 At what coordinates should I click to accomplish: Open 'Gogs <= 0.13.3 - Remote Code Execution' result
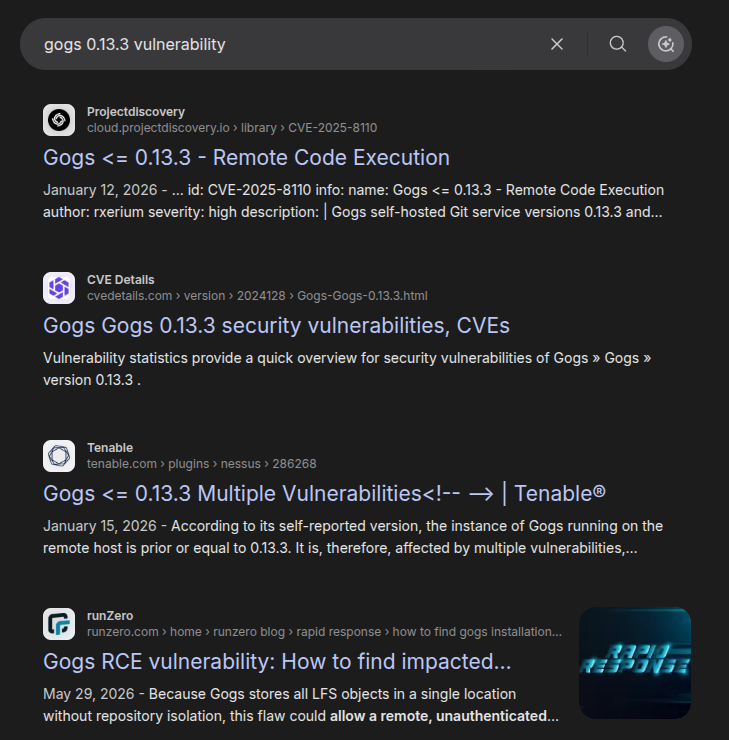coord(246,158)
